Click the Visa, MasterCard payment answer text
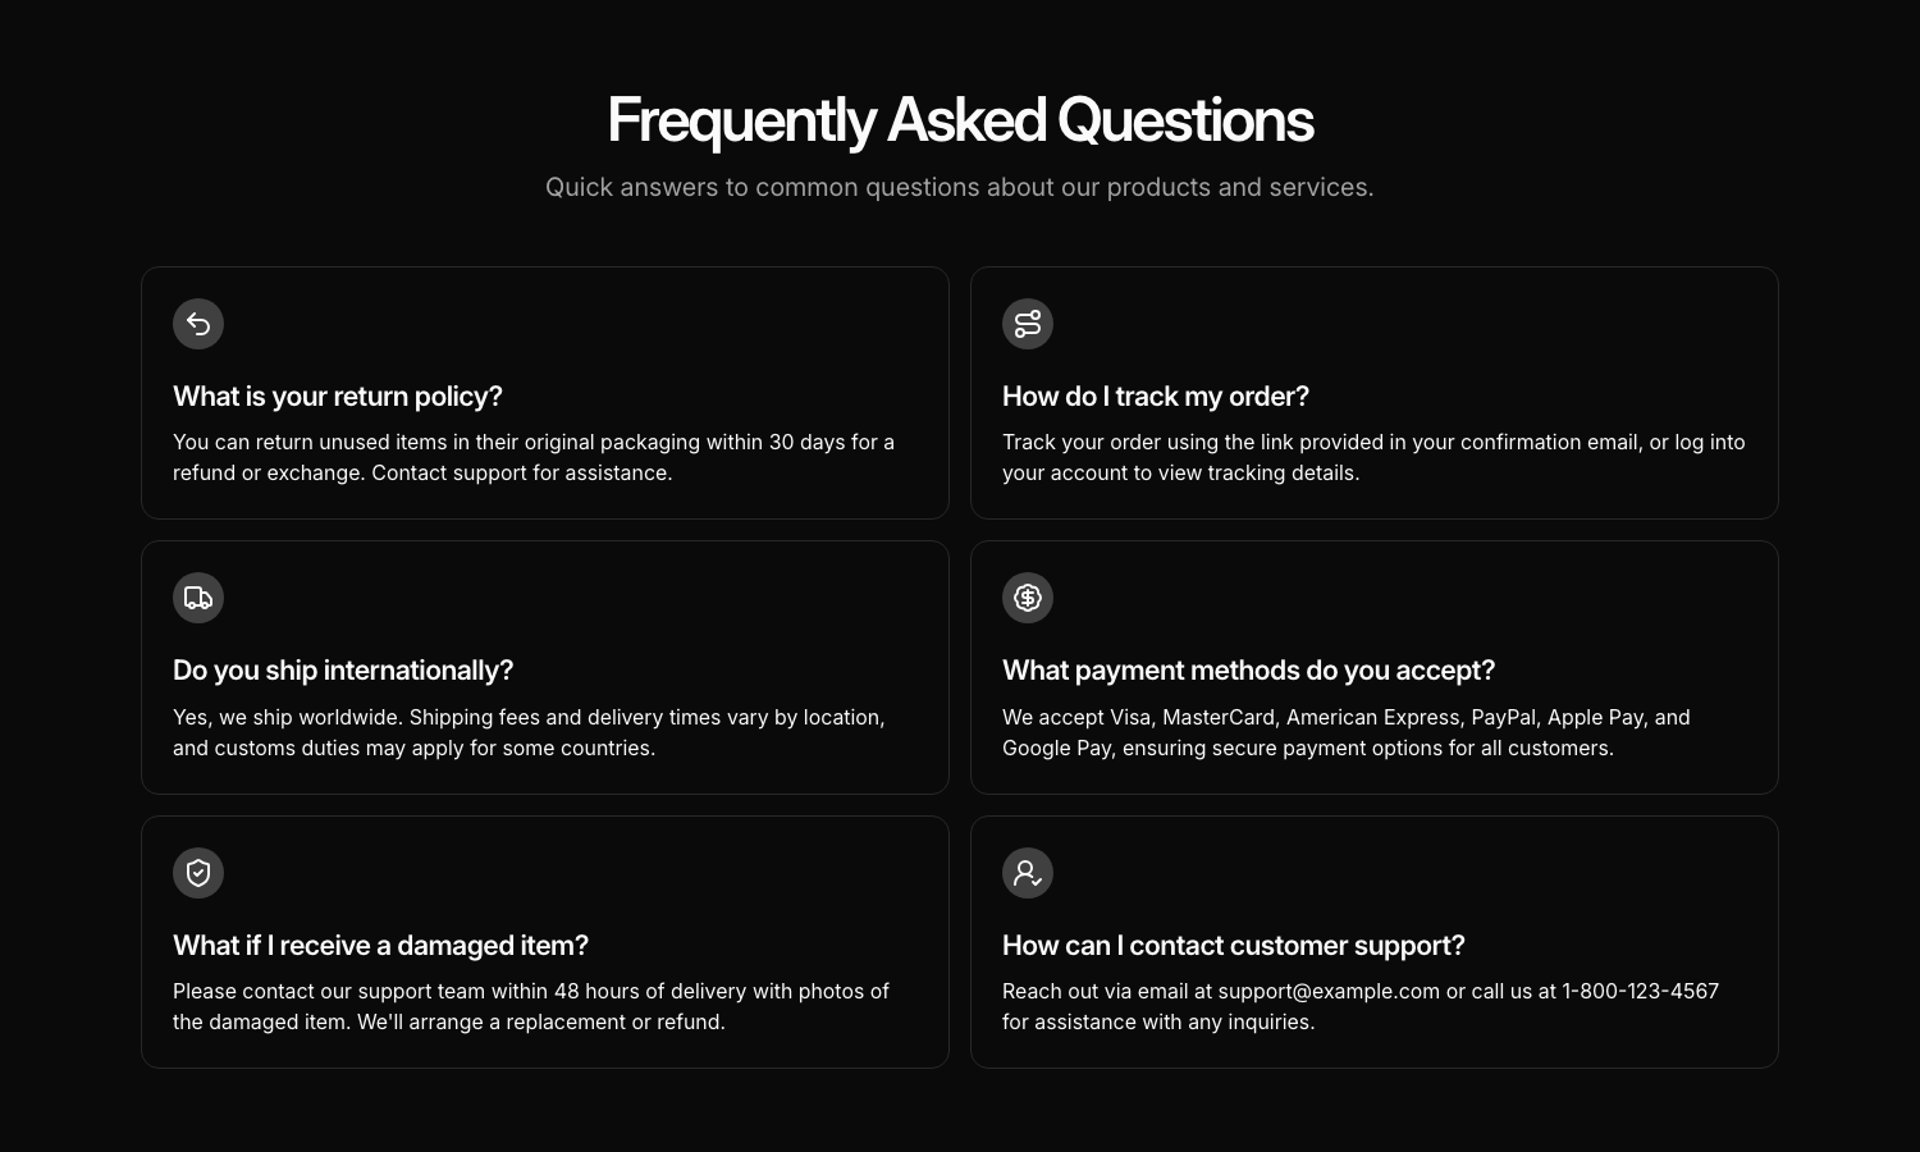 1346,732
